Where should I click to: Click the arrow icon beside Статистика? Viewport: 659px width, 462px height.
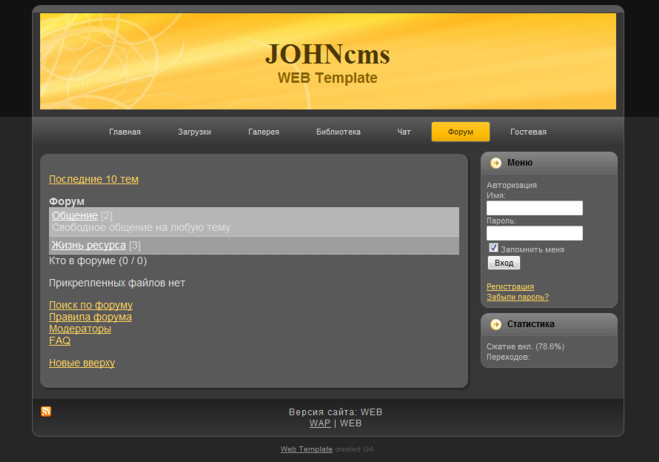pos(495,325)
